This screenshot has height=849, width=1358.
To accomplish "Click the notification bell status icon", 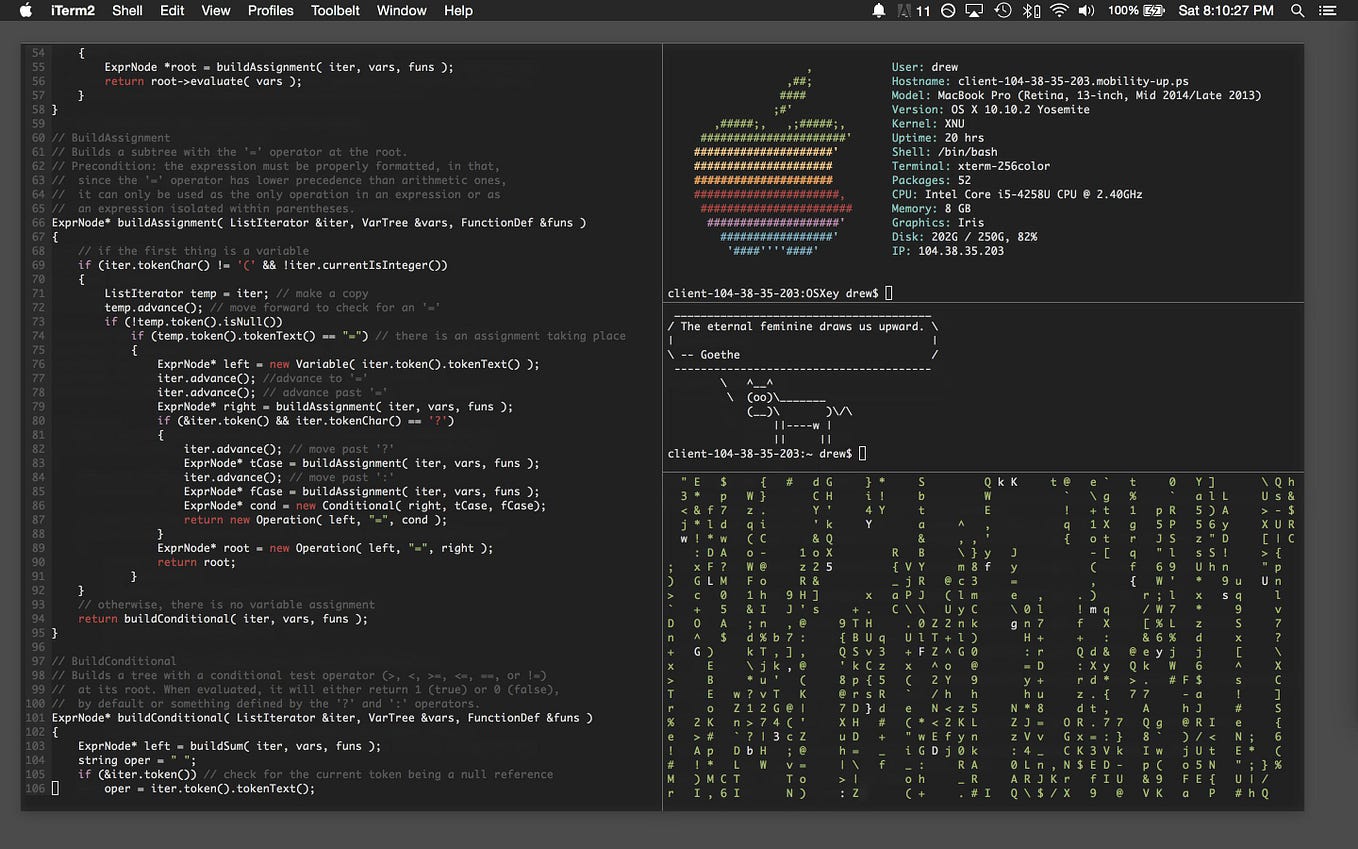I will (879, 11).
